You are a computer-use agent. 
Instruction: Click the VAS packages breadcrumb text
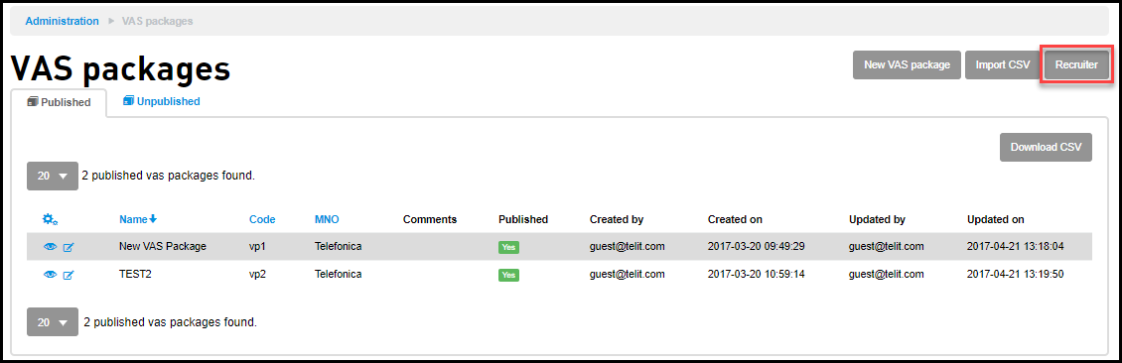pos(157,21)
